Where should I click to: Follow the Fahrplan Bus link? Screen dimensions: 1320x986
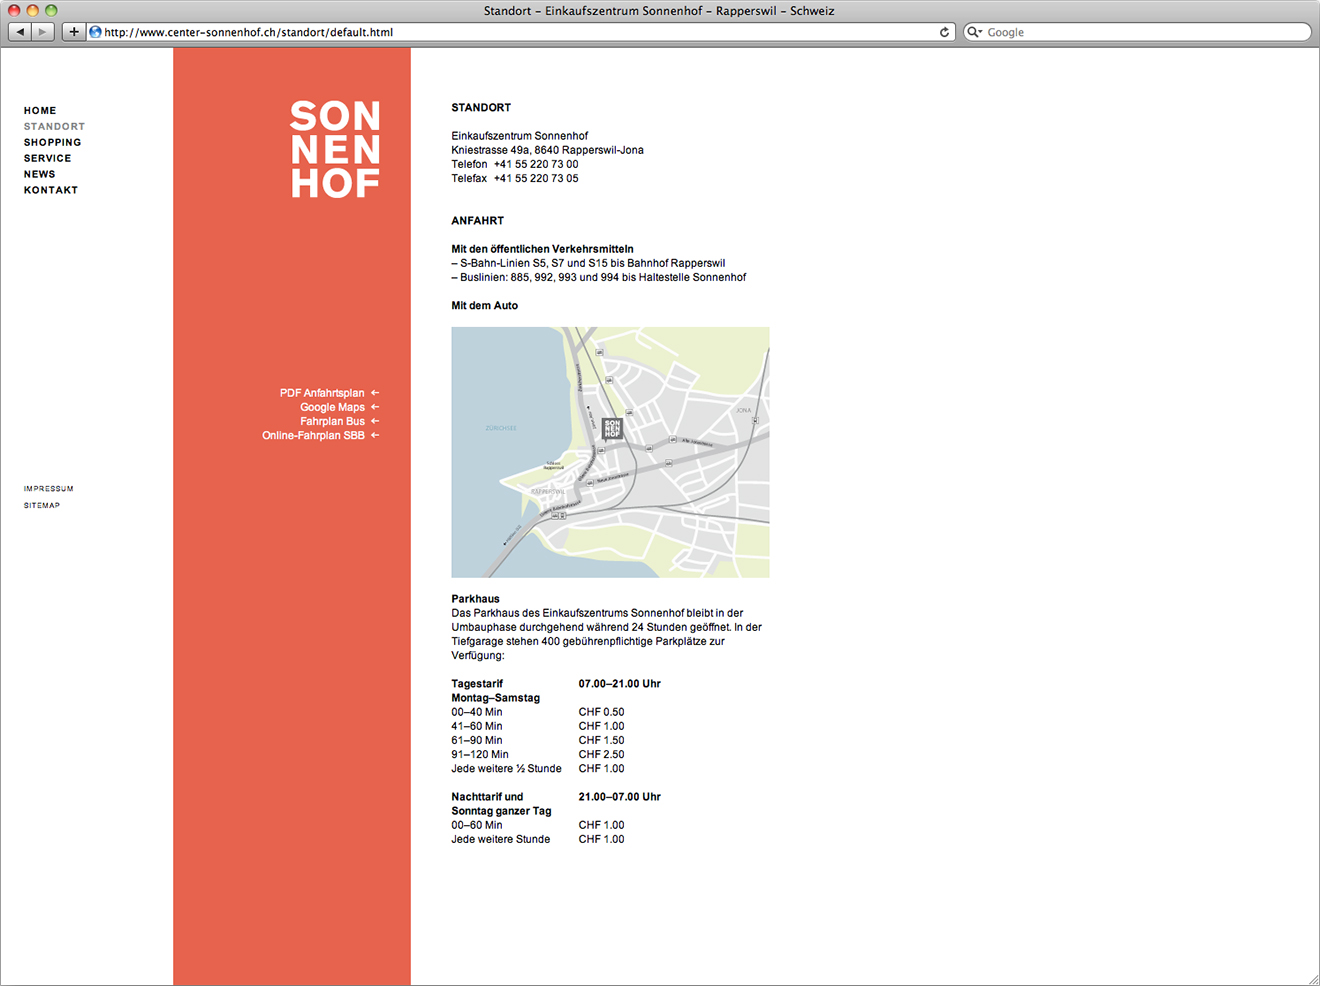tap(332, 421)
